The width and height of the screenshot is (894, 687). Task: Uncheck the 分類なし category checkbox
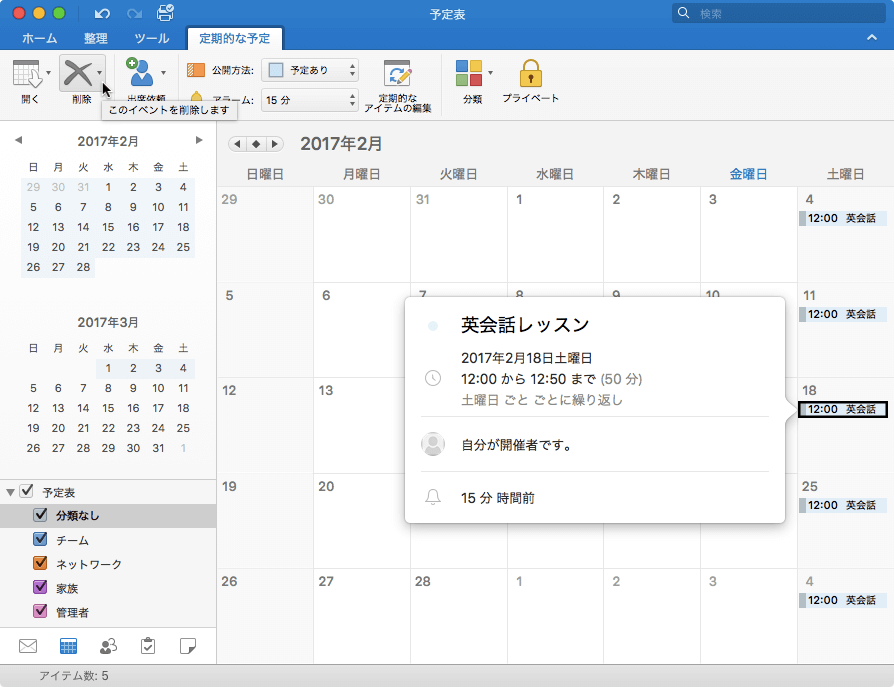[40, 515]
